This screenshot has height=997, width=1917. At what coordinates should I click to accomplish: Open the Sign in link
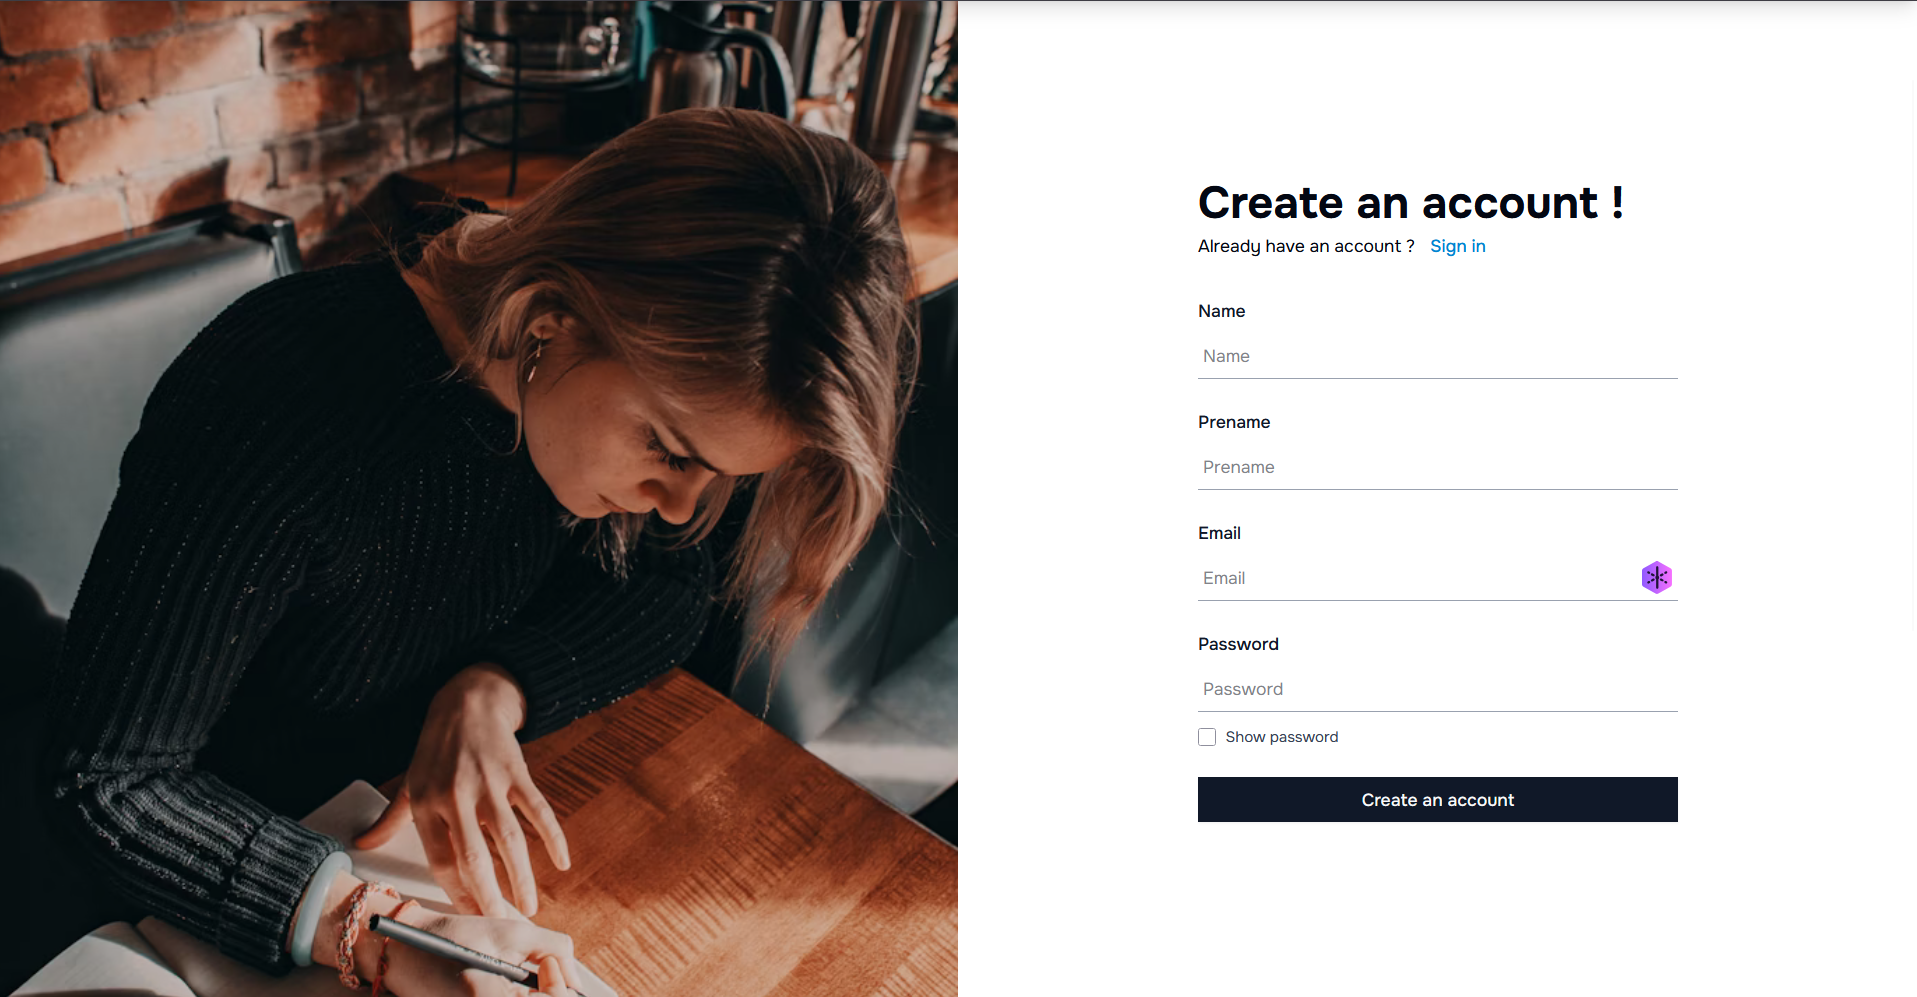tap(1457, 246)
